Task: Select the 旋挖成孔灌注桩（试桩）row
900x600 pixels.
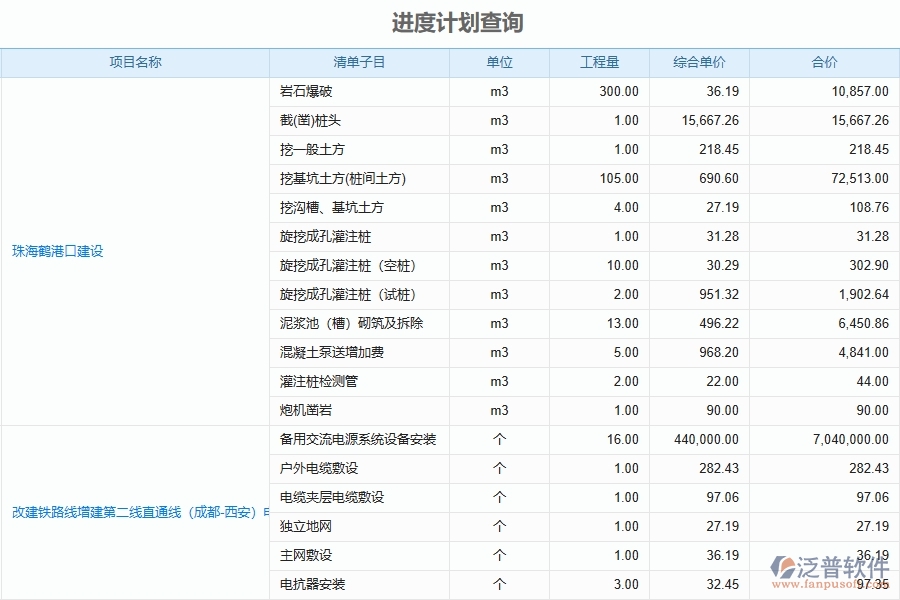Action: coord(344,294)
